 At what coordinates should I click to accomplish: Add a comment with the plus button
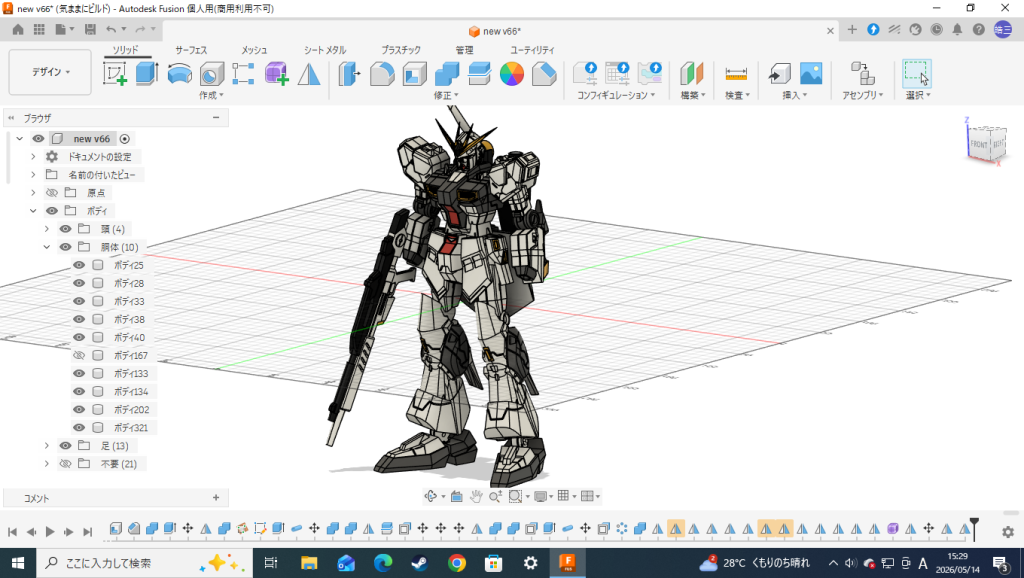pos(216,498)
